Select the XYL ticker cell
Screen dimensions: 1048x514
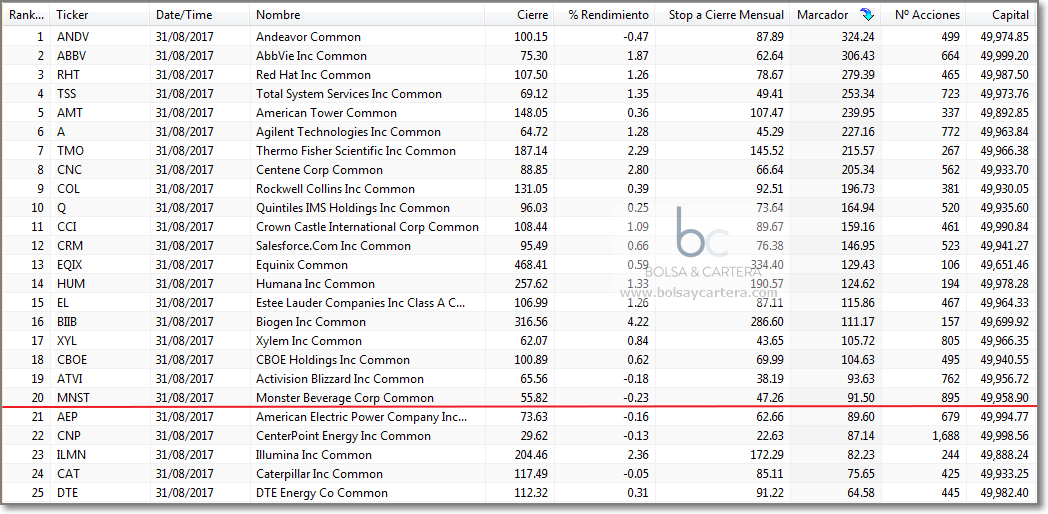68,341
